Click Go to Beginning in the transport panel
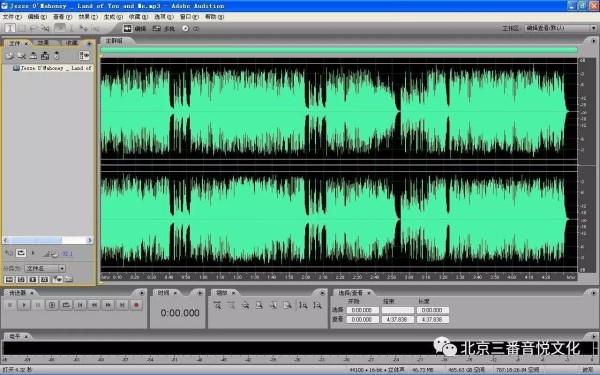The height and width of the screenshot is (375, 600). click(80, 305)
